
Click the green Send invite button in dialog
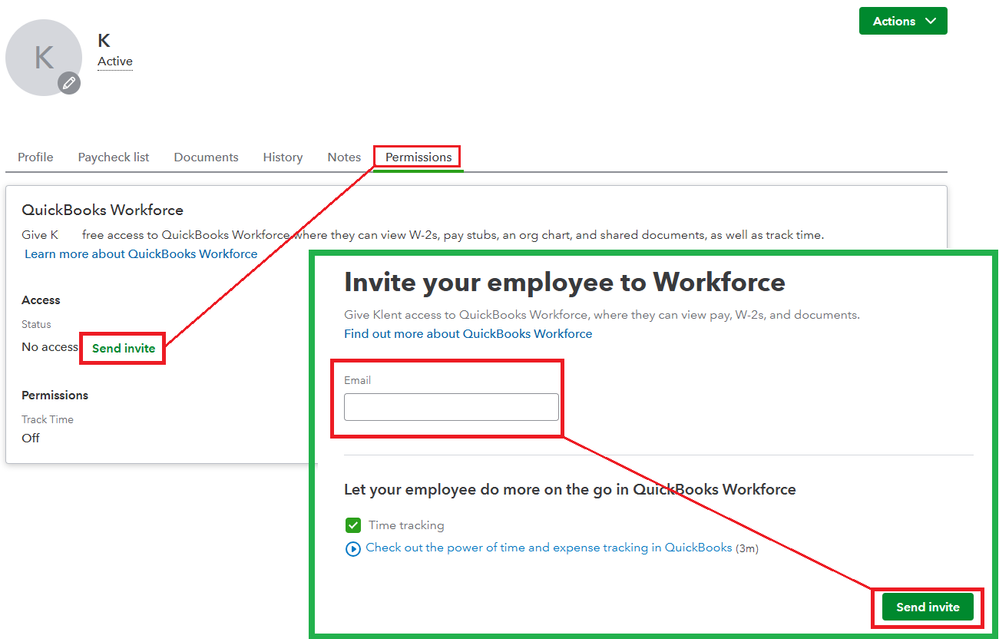[x=928, y=607]
